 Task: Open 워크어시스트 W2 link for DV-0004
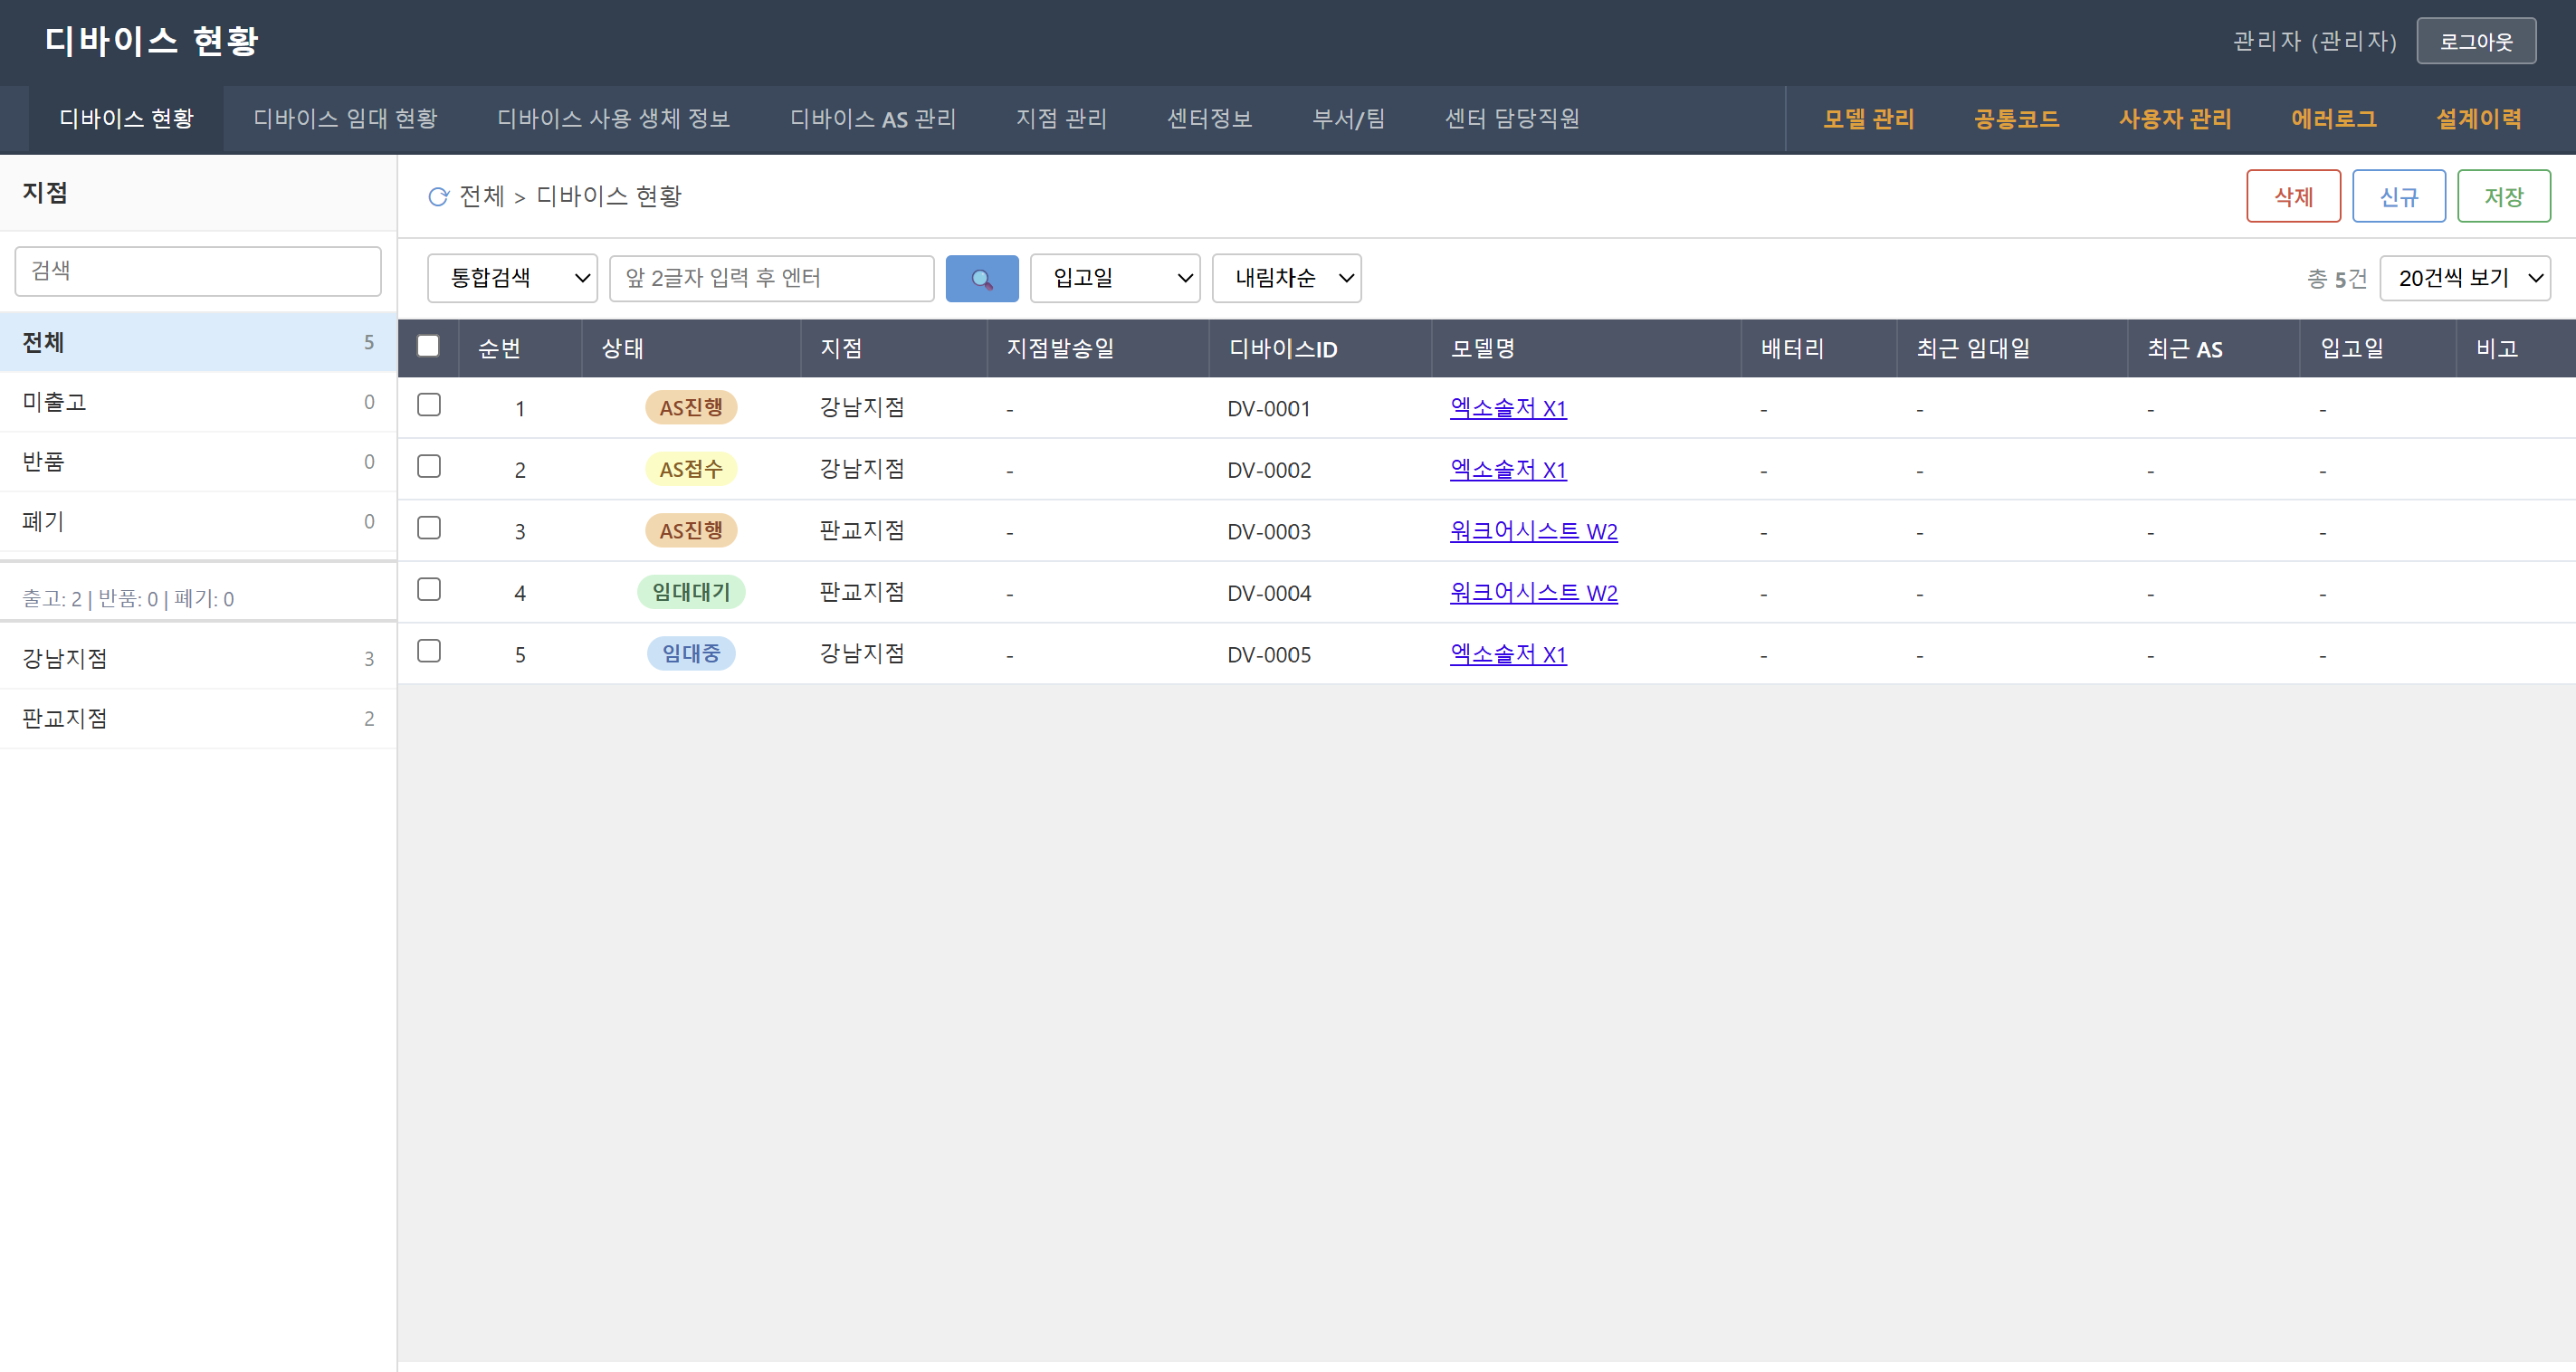1533,593
